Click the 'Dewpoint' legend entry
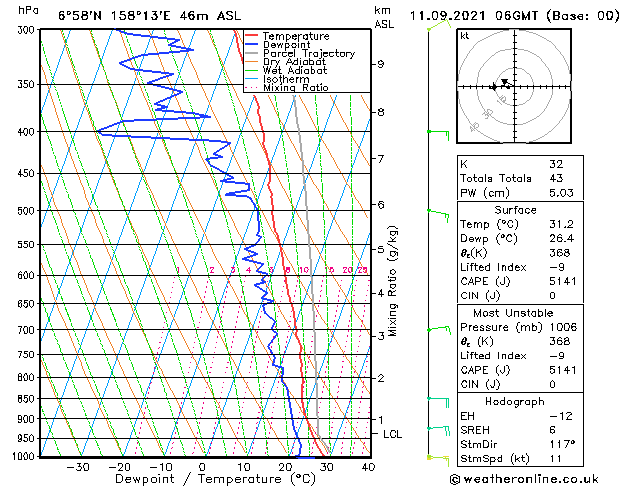The width and height of the screenshot is (629, 486). click(x=286, y=45)
